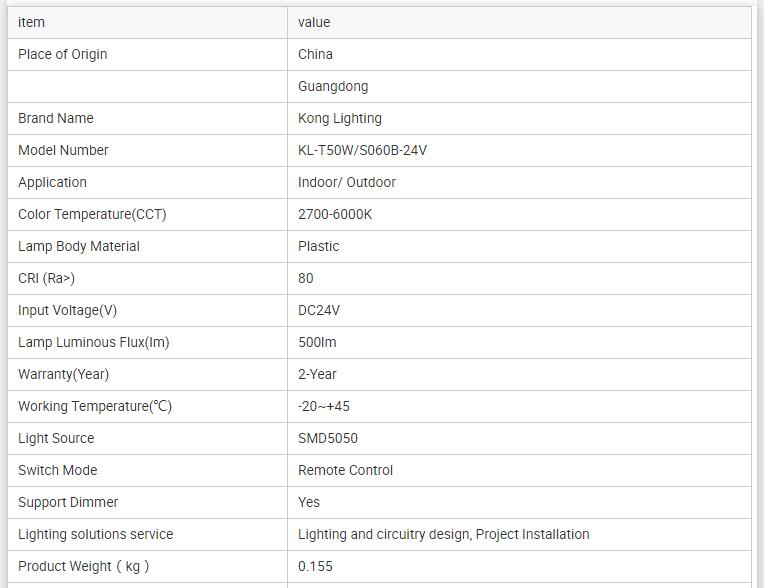Click the Guangdong value cell
764x588 pixels.
click(x=333, y=86)
